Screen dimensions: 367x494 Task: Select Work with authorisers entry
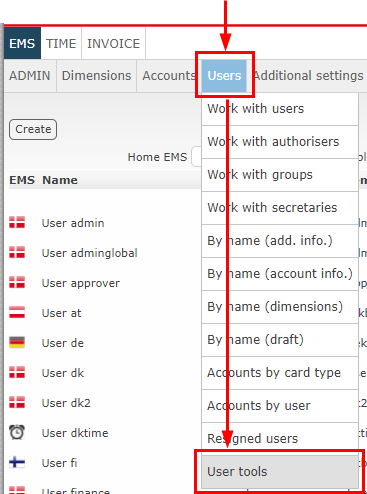pyautogui.click(x=280, y=142)
